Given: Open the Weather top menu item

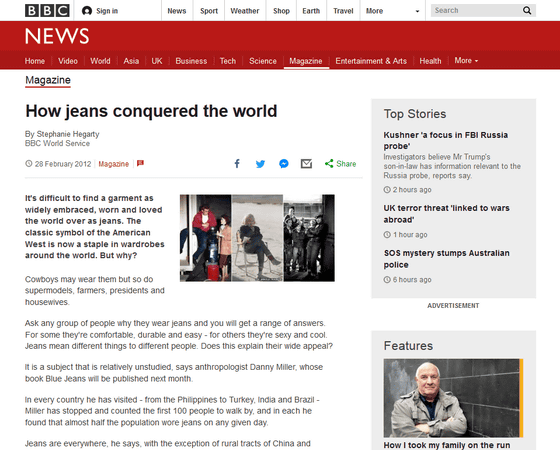Looking at the screenshot, I should (245, 11).
